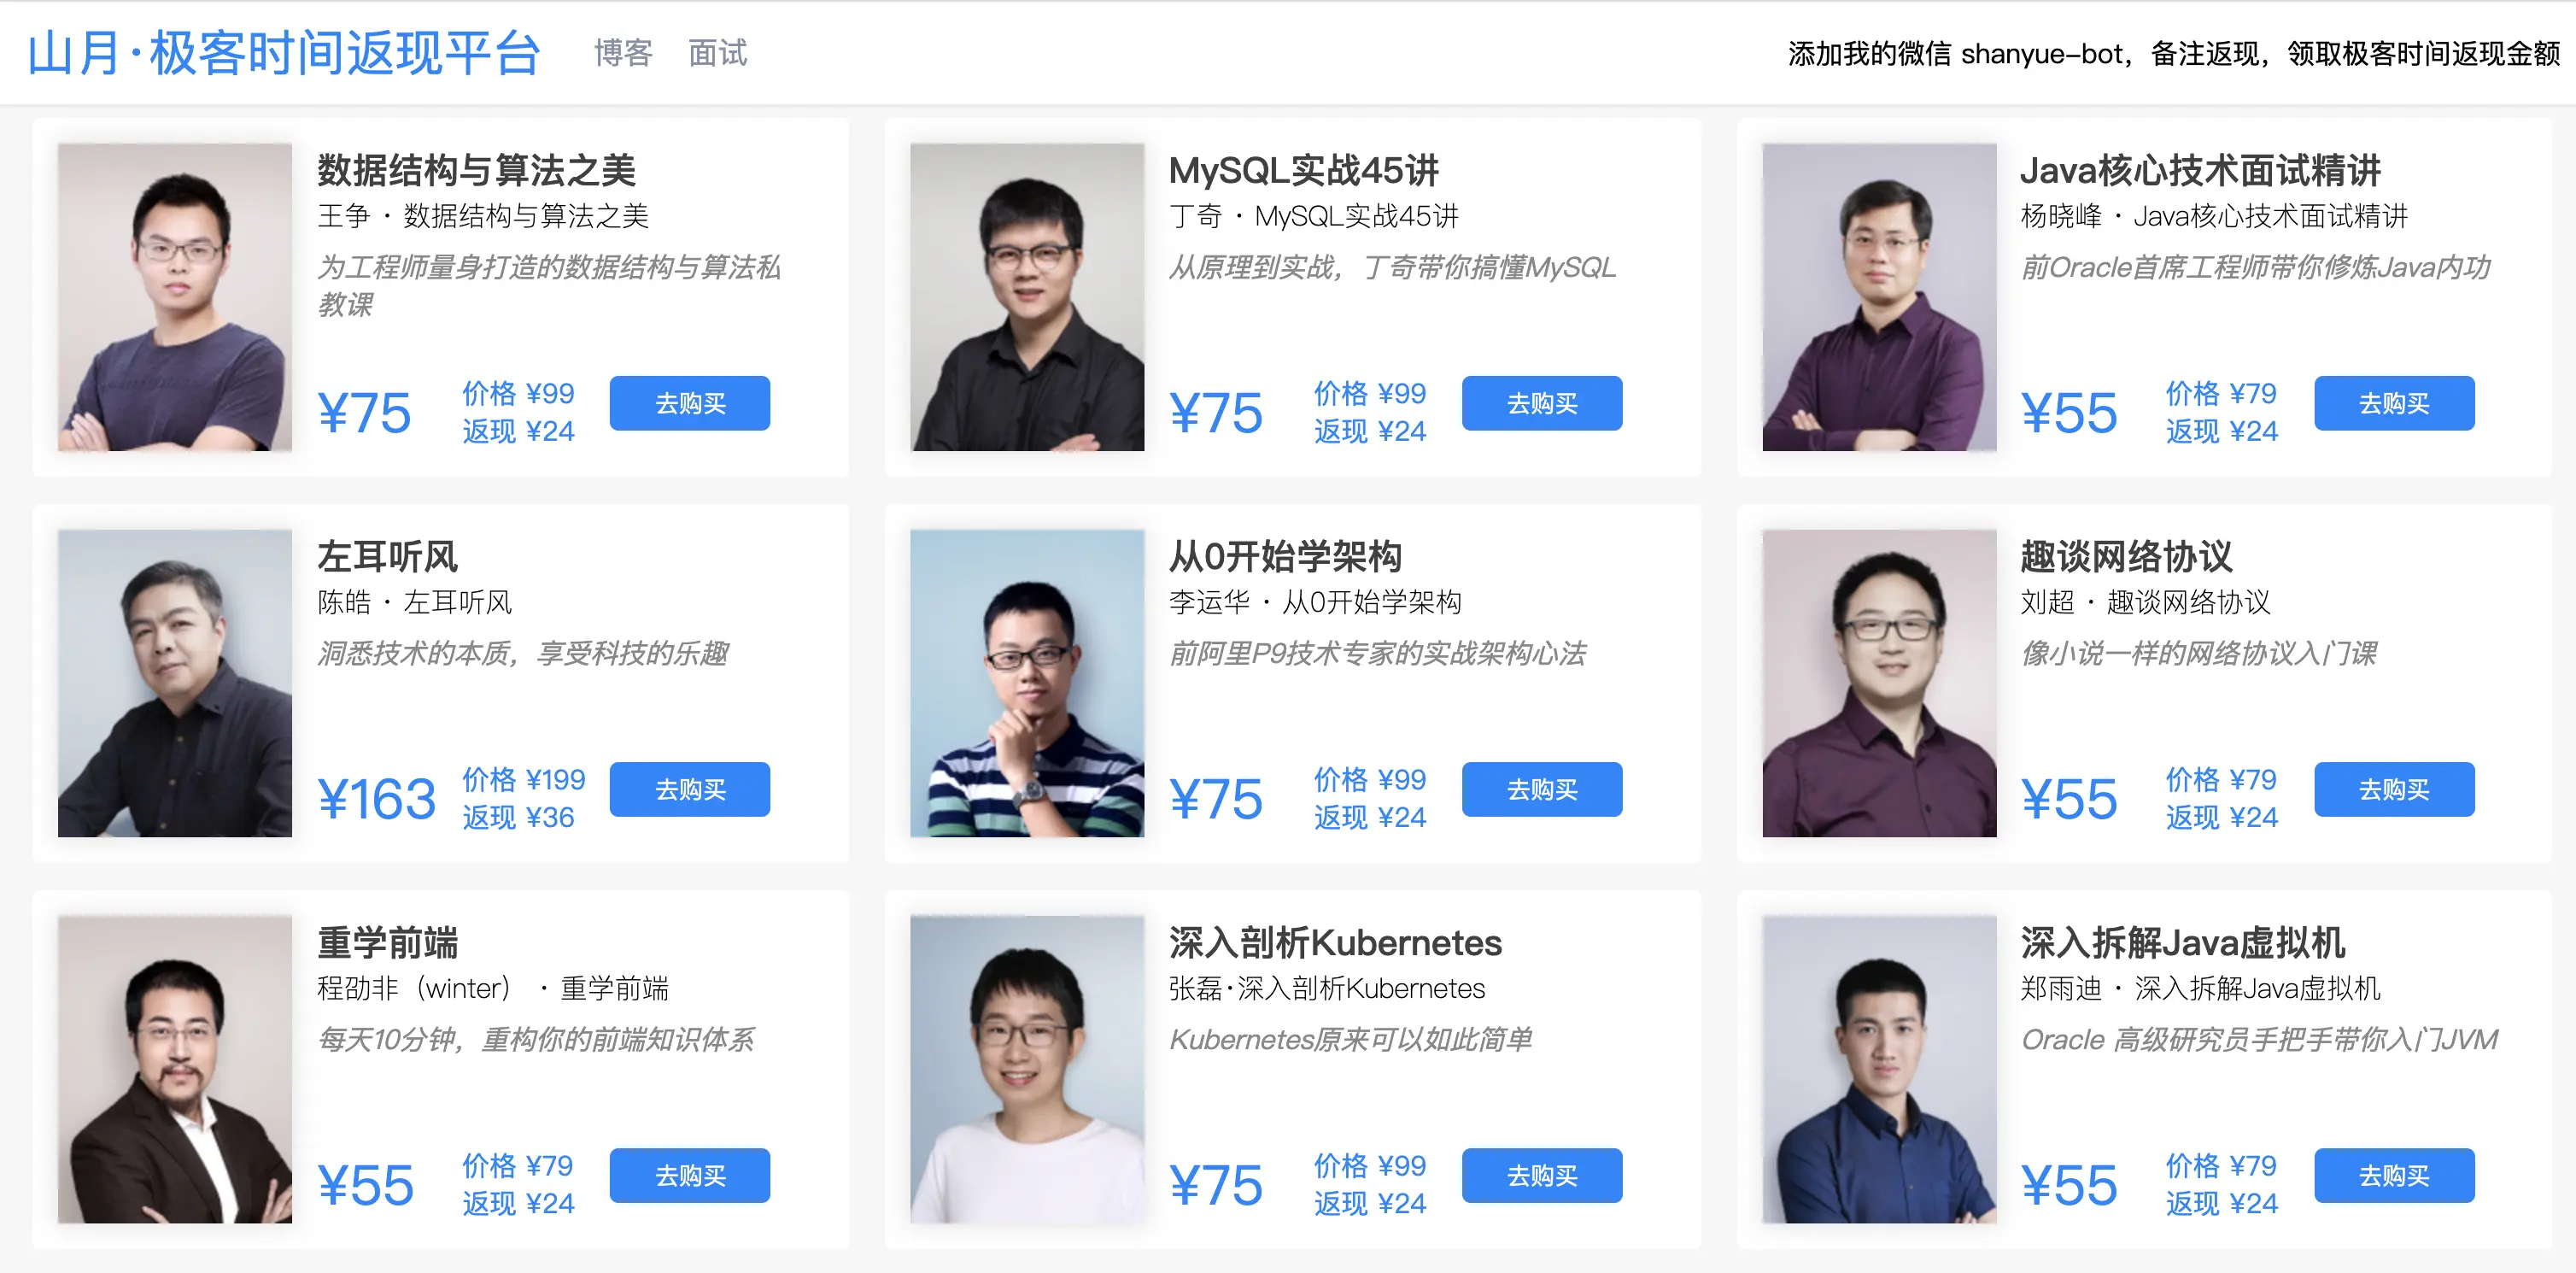The height and width of the screenshot is (1273, 2576).
Task: Click the 山月·极客时间返现平台 site title
Action: pos(284,53)
